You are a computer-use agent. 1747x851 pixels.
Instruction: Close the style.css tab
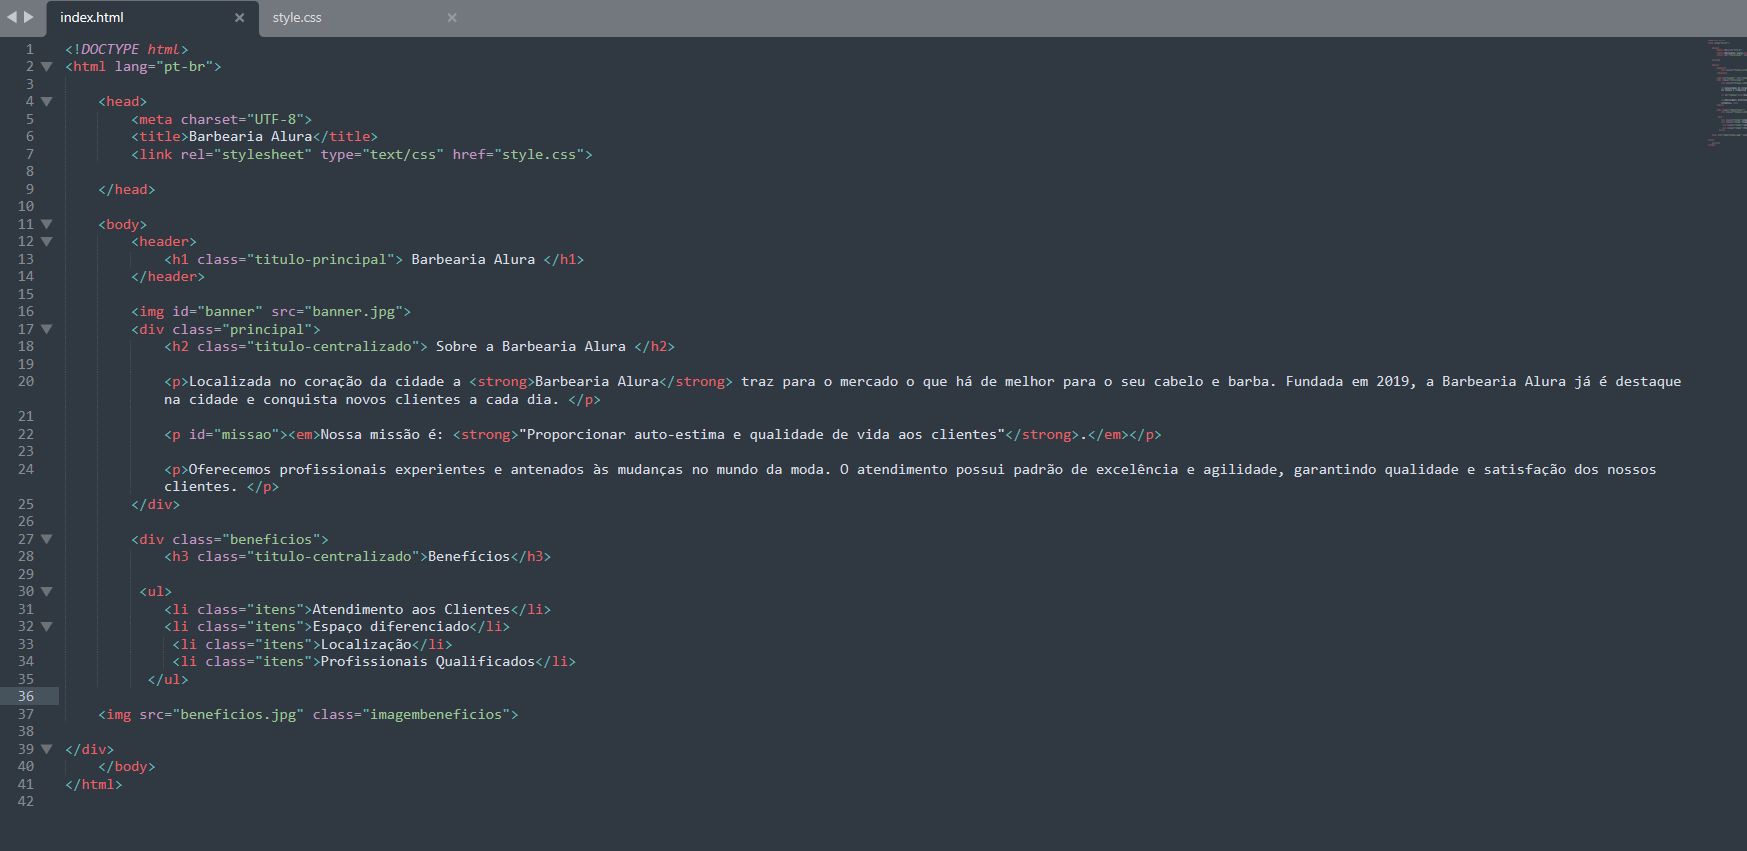point(452,18)
